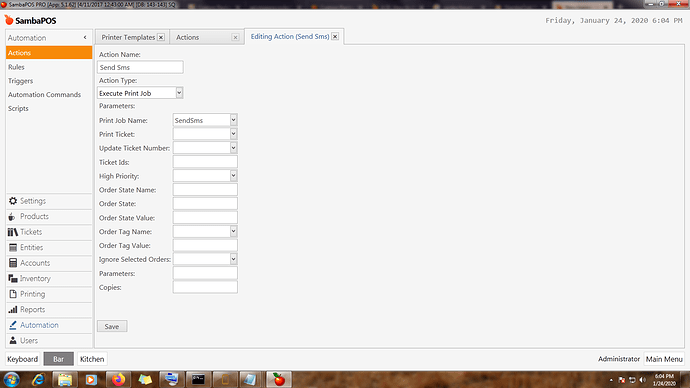Open the Print Job Name dropdown
Screen dimensions: 690x388
tap(233, 120)
